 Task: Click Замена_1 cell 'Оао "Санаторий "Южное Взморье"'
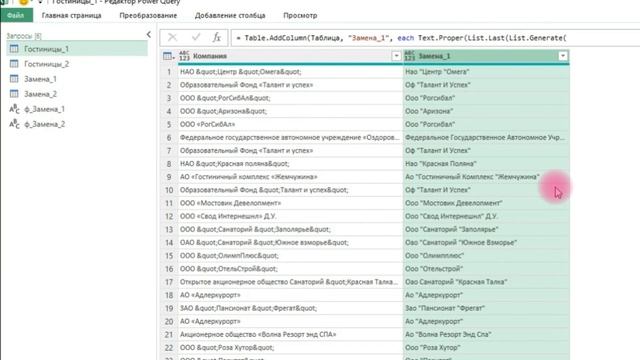486,242
